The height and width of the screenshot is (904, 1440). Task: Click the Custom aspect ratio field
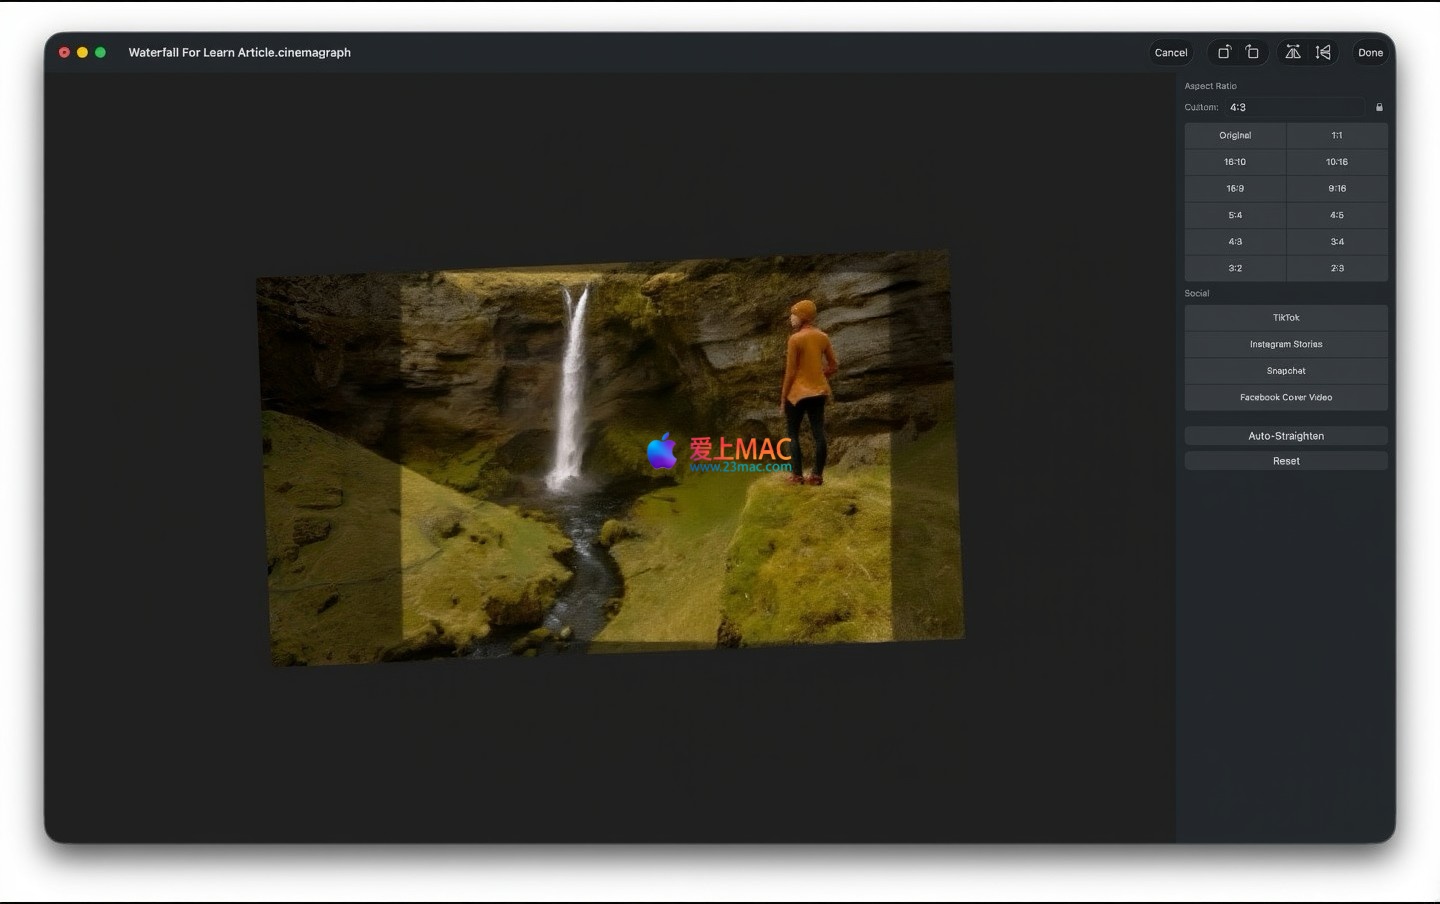[1294, 107]
